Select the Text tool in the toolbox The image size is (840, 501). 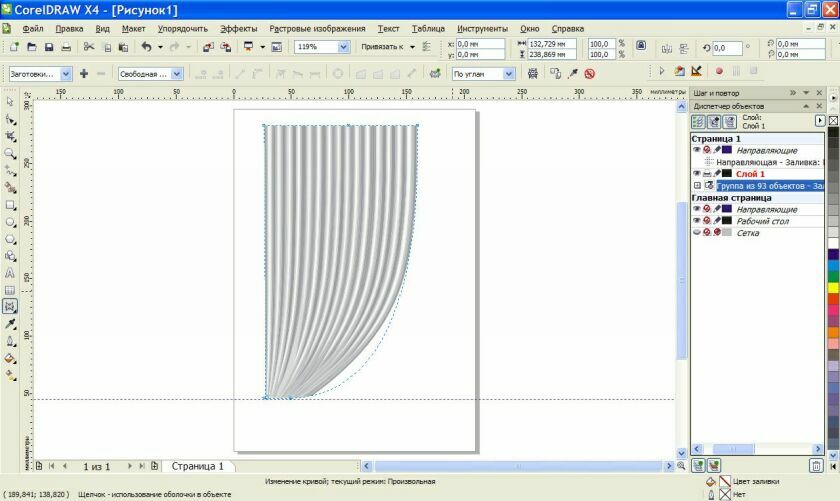tap(10, 272)
